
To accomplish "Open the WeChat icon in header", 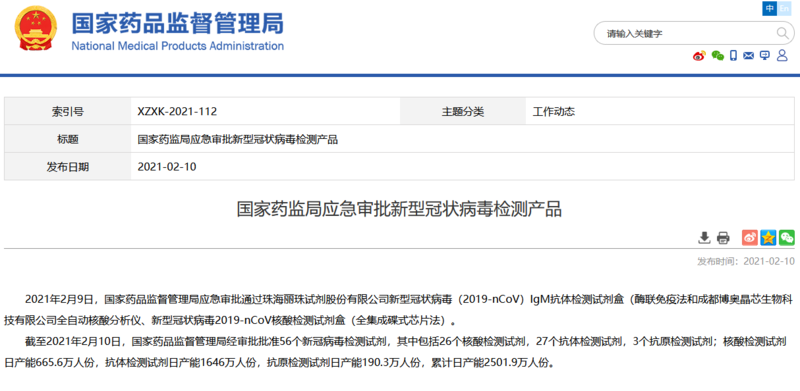I will pyautogui.click(x=718, y=56).
